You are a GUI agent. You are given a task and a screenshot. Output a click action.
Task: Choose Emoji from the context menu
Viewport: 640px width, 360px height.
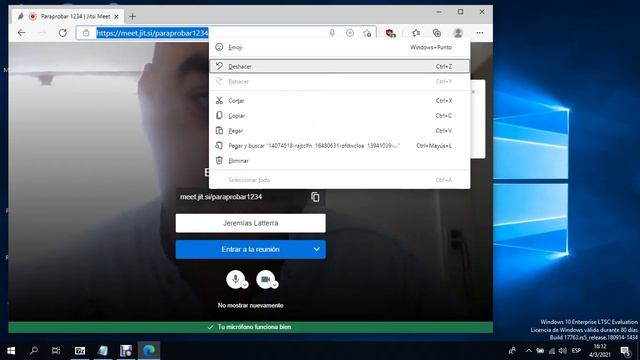point(339,47)
